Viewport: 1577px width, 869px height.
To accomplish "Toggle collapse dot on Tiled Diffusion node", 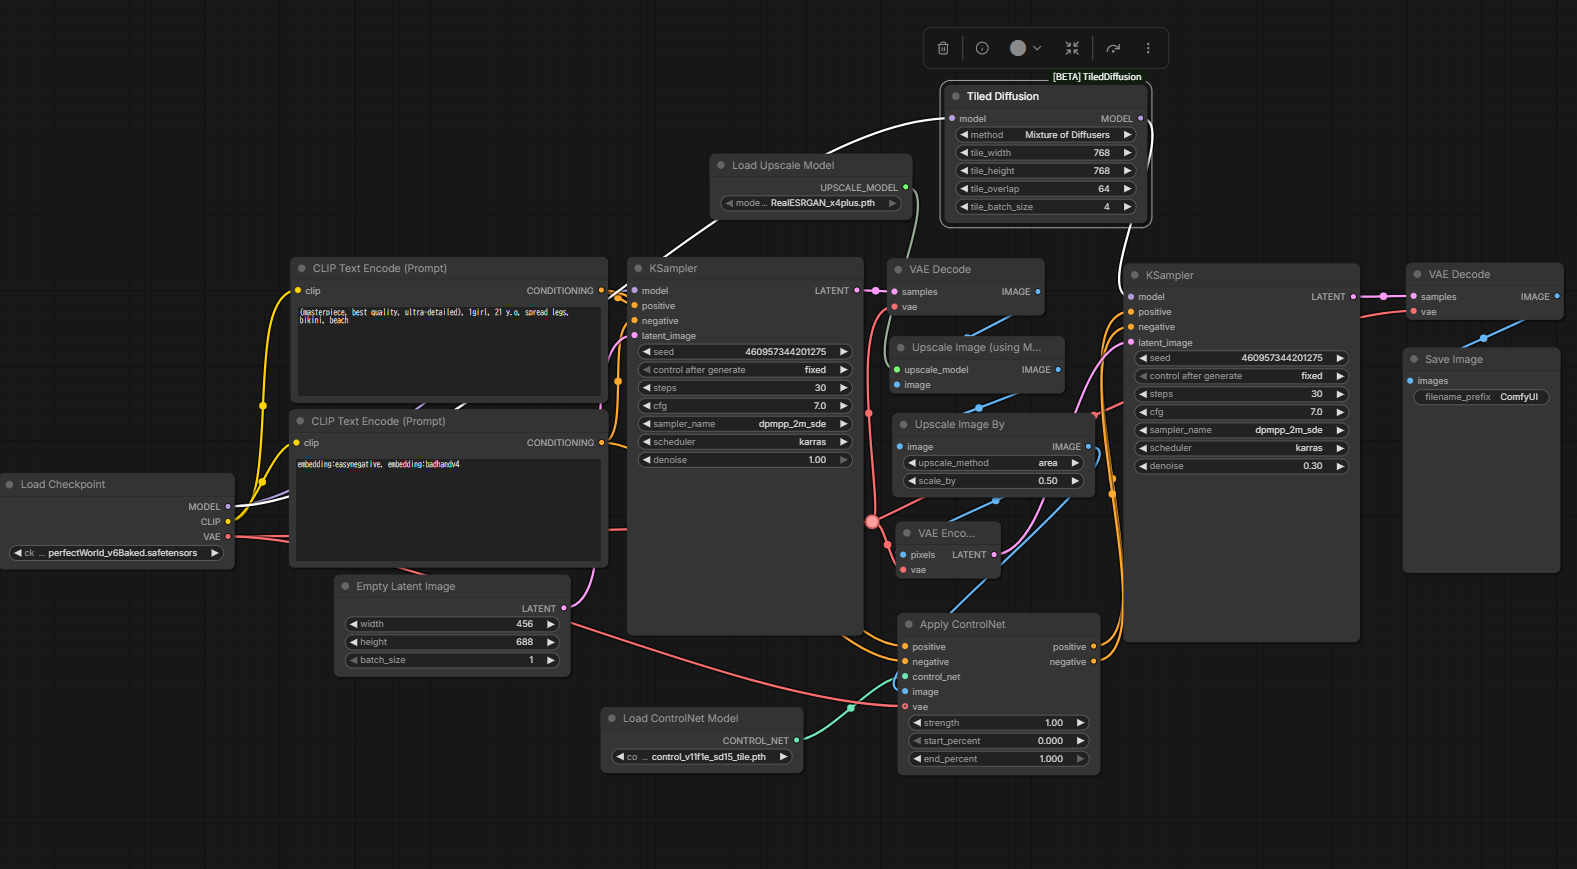I will (956, 97).
